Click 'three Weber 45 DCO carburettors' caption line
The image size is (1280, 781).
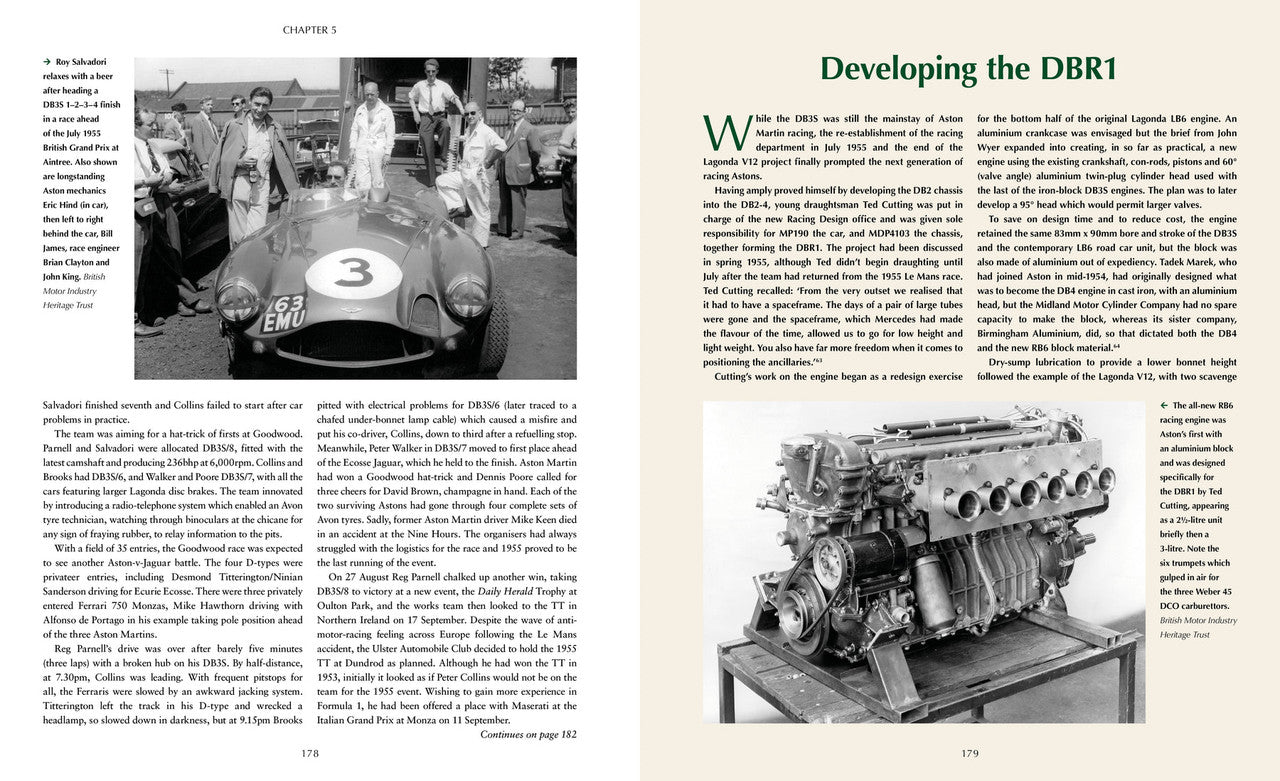(1196, 598)
